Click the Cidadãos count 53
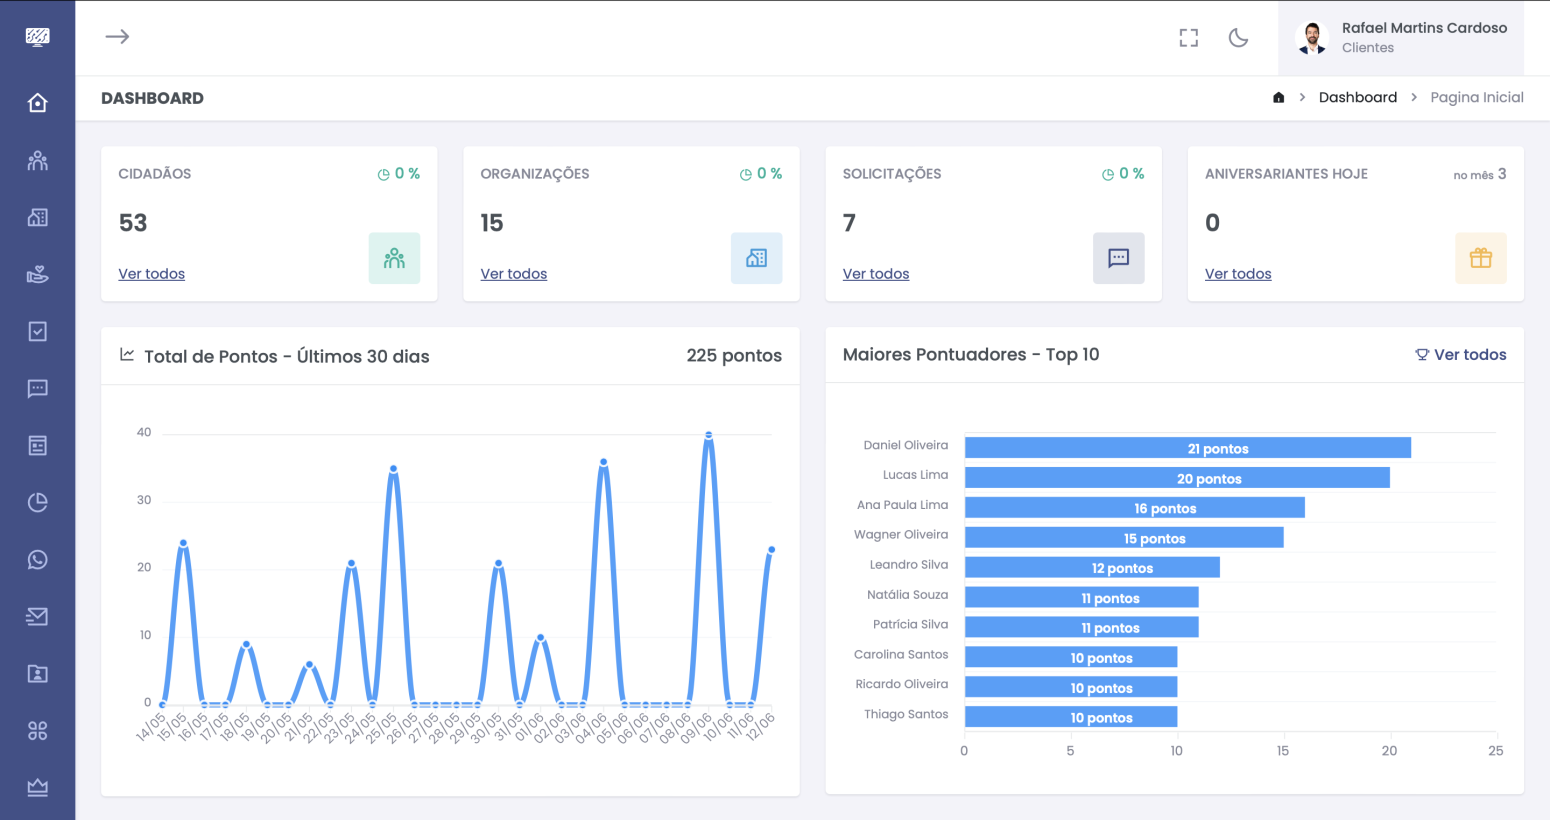1550x820 pixels. coord(133,223)
